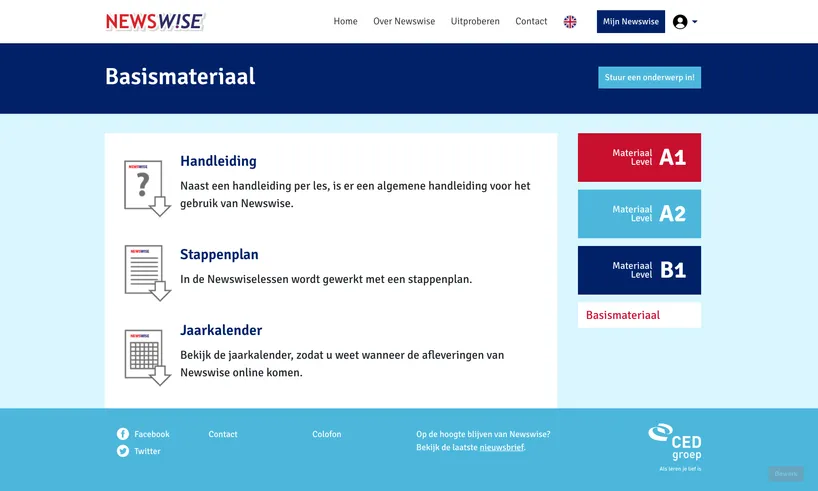The width and height of the screenshot is (818, 491).
Task: Download the Stappenplan document icon
Action: click(147, 272)
